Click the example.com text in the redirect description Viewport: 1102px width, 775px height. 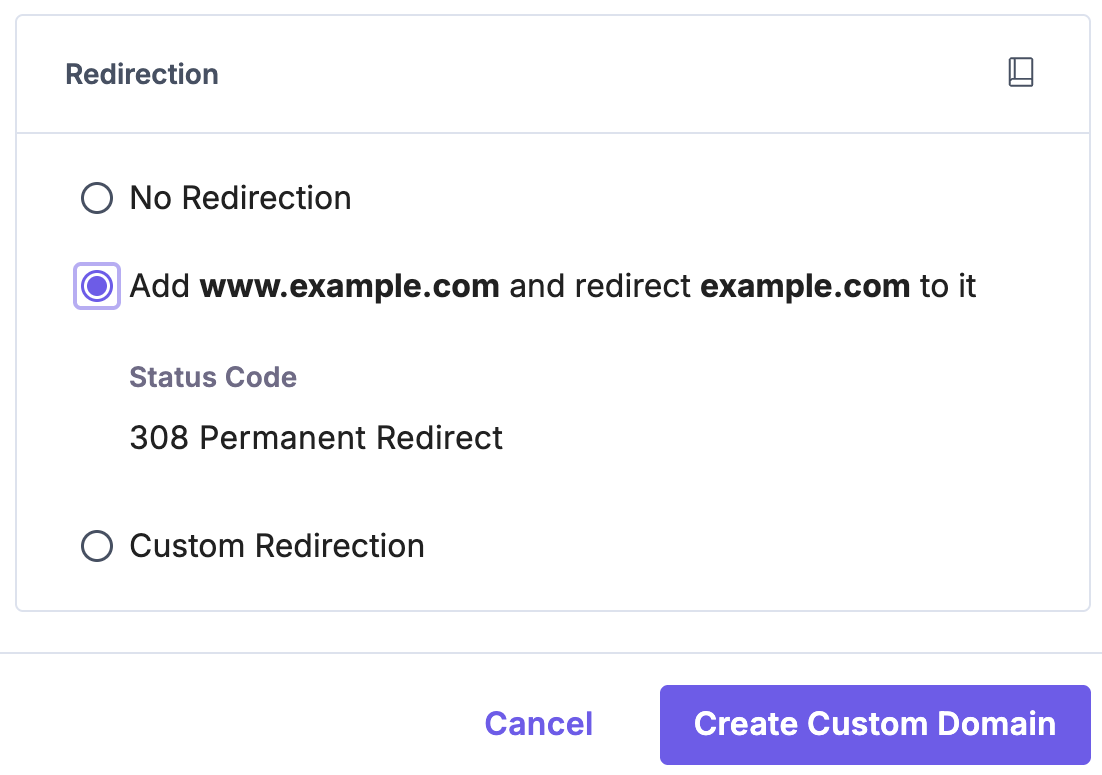pos(803,286)
